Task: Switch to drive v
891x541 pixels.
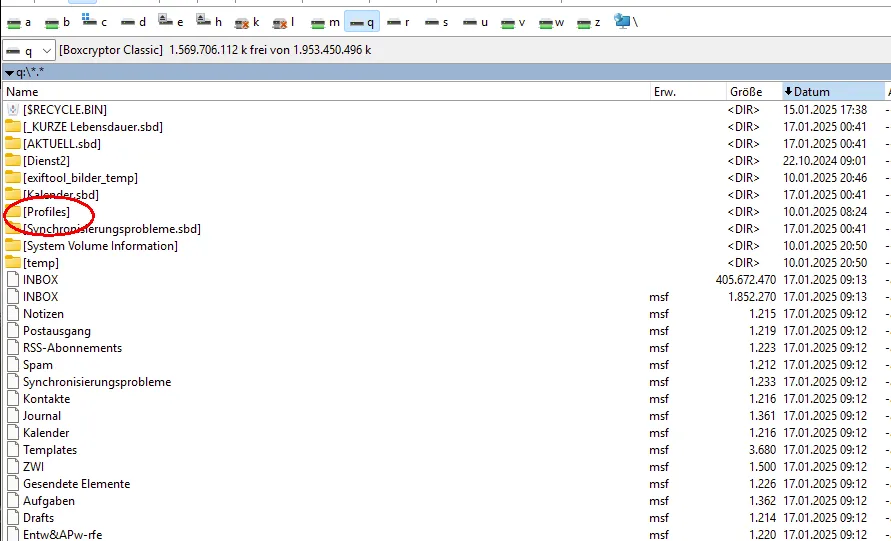Action: pos(513,22)
